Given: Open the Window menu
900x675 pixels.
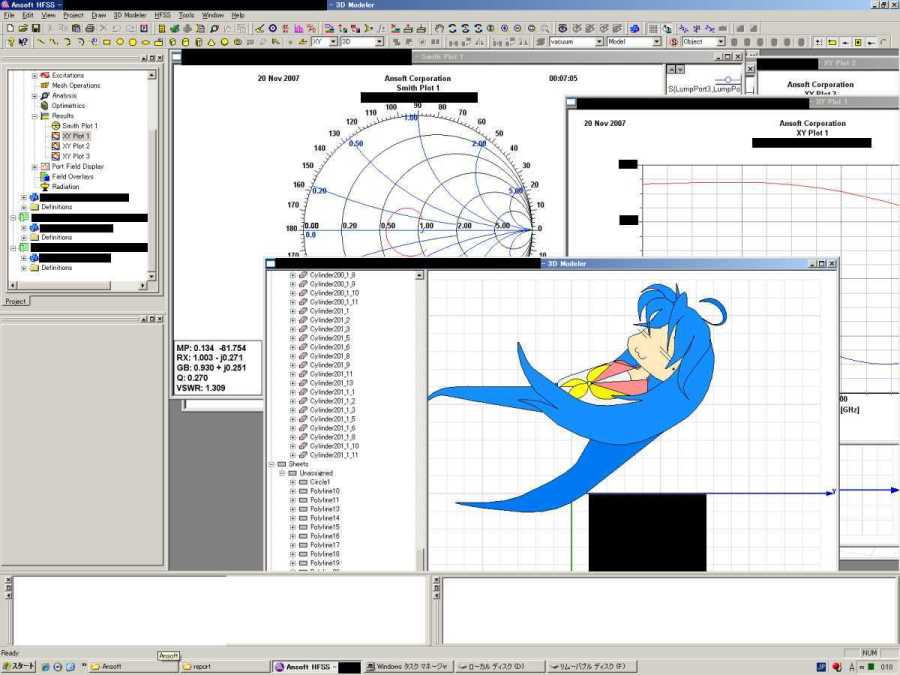Looking at the screenshot, I should point(212,15).
